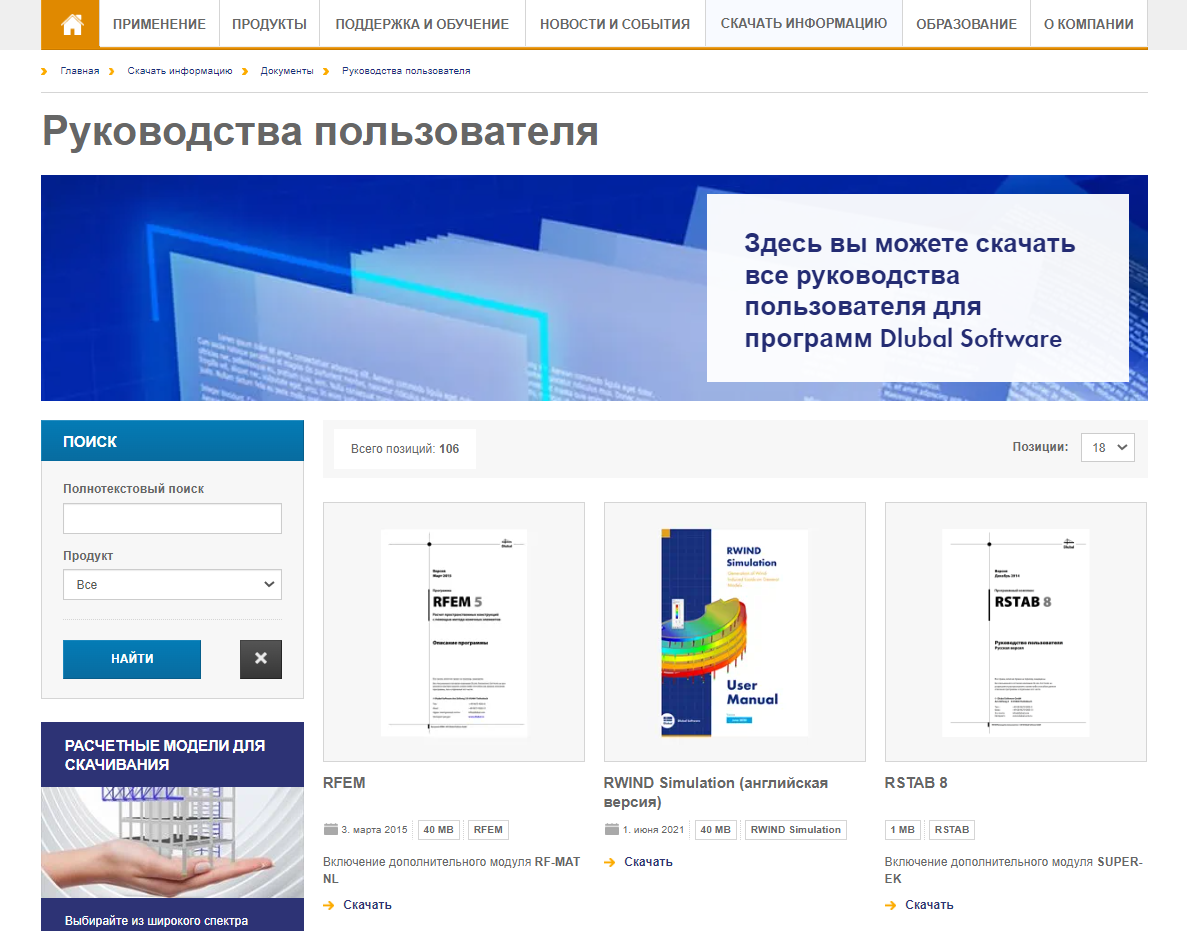Open the ПРОДУКТЫ menu
The image size is (1187, 931).
tap(268, 24)
